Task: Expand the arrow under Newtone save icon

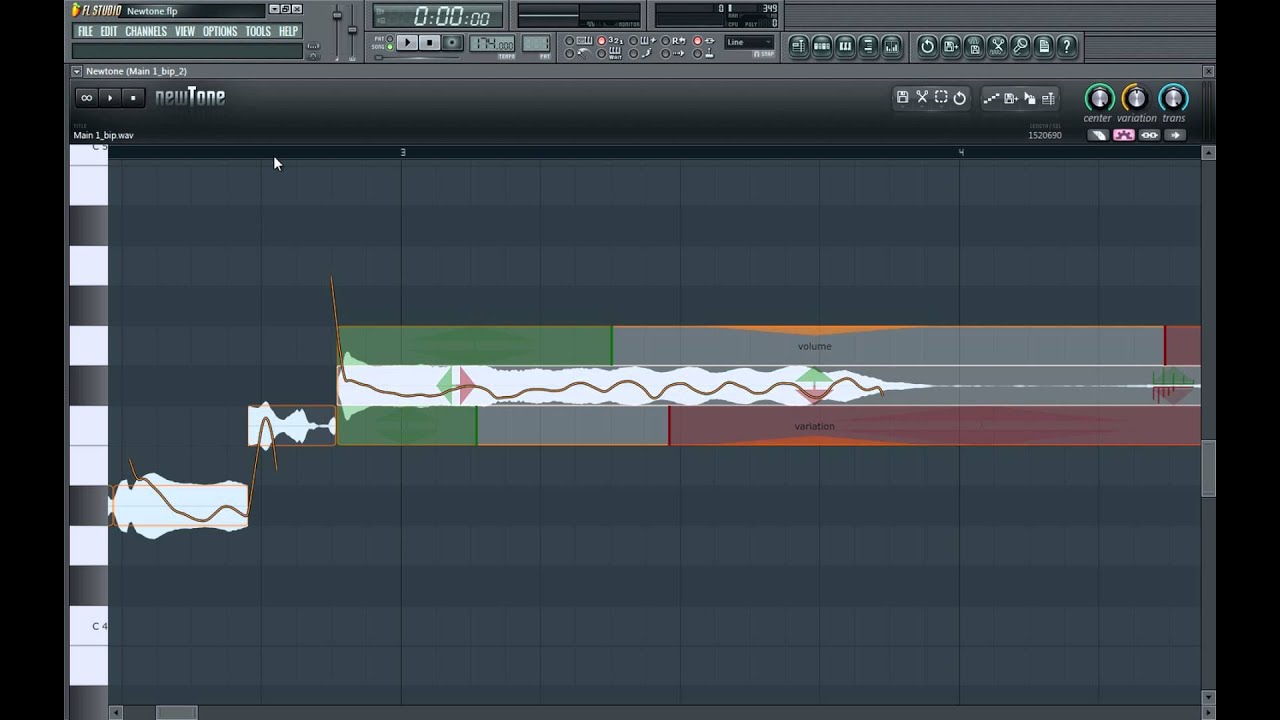Action: pos(903,107)
